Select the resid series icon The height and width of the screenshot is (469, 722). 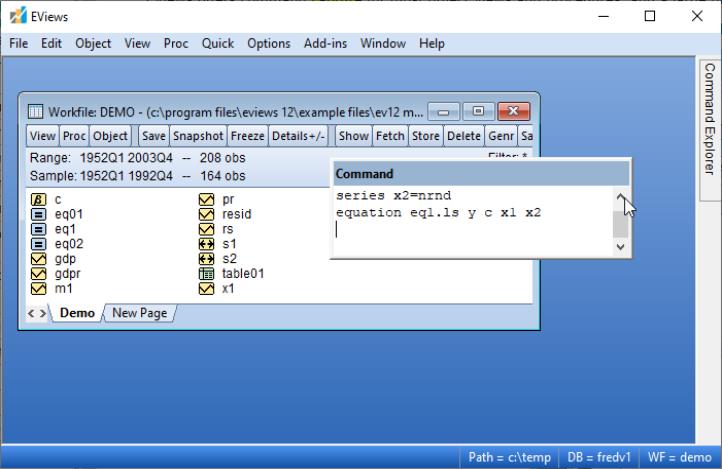207,214
